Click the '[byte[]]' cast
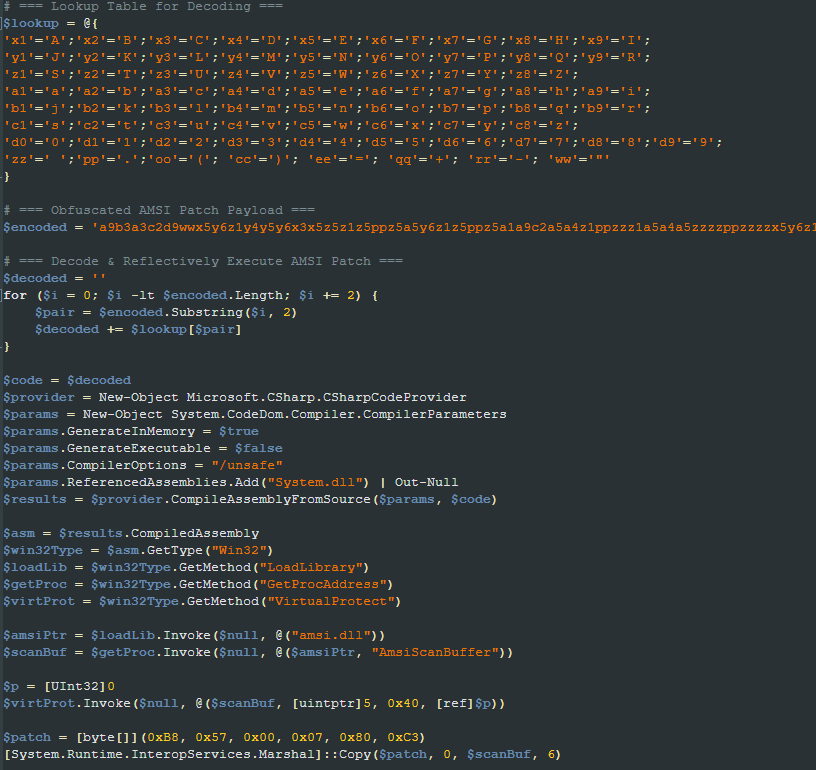816x770 pixels. [107, 737]
